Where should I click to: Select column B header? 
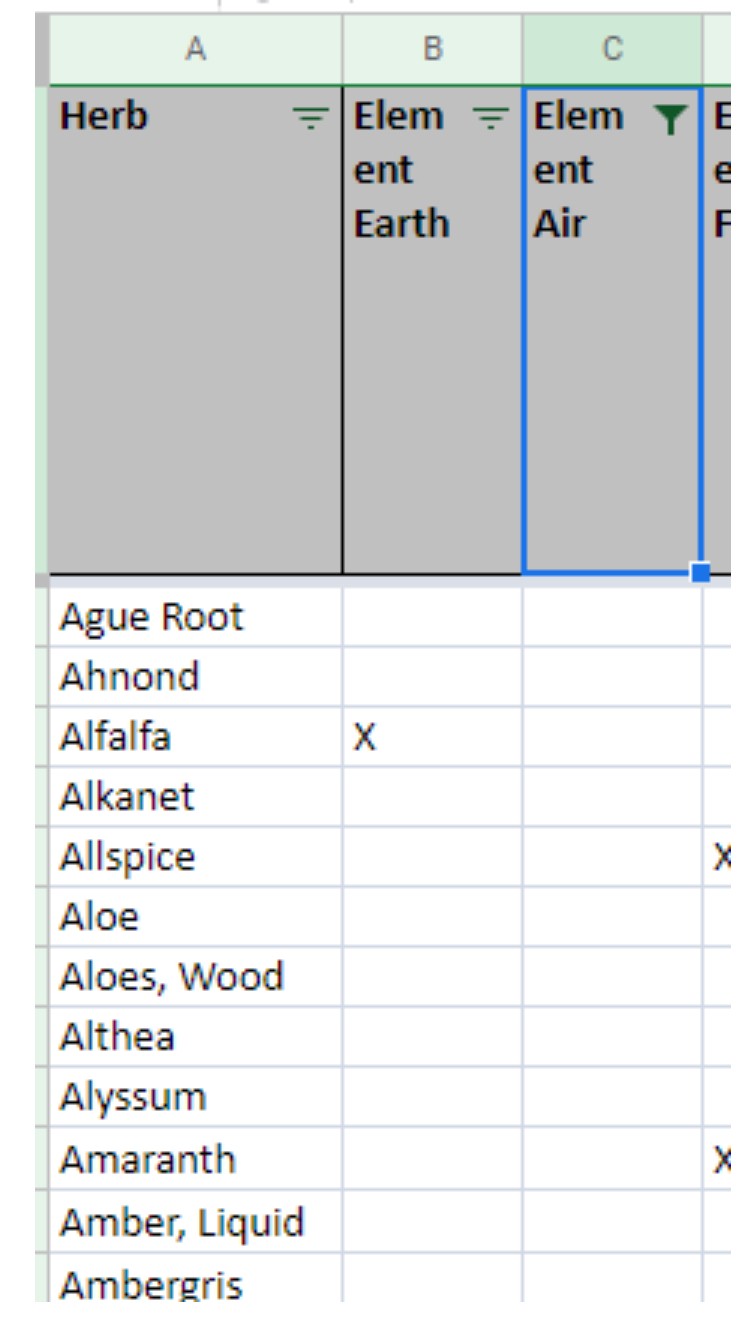point(432,50)
